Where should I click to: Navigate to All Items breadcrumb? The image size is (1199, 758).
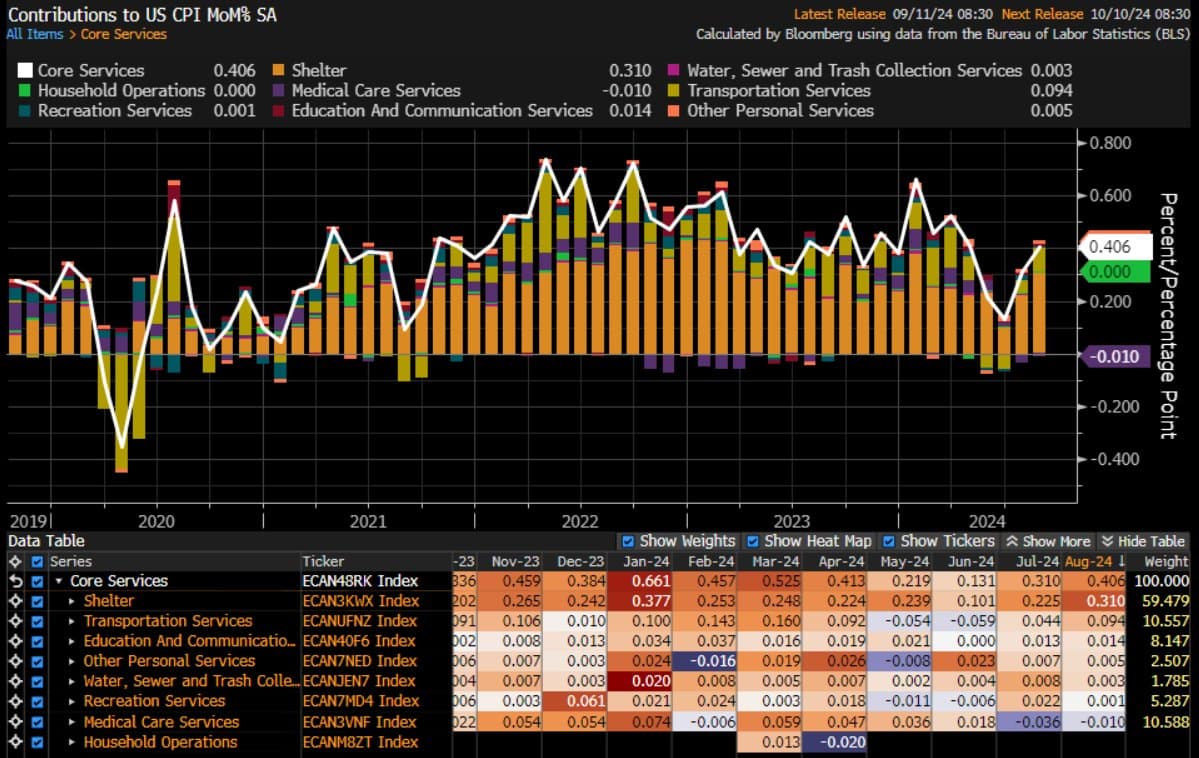[x=34, y=34]
